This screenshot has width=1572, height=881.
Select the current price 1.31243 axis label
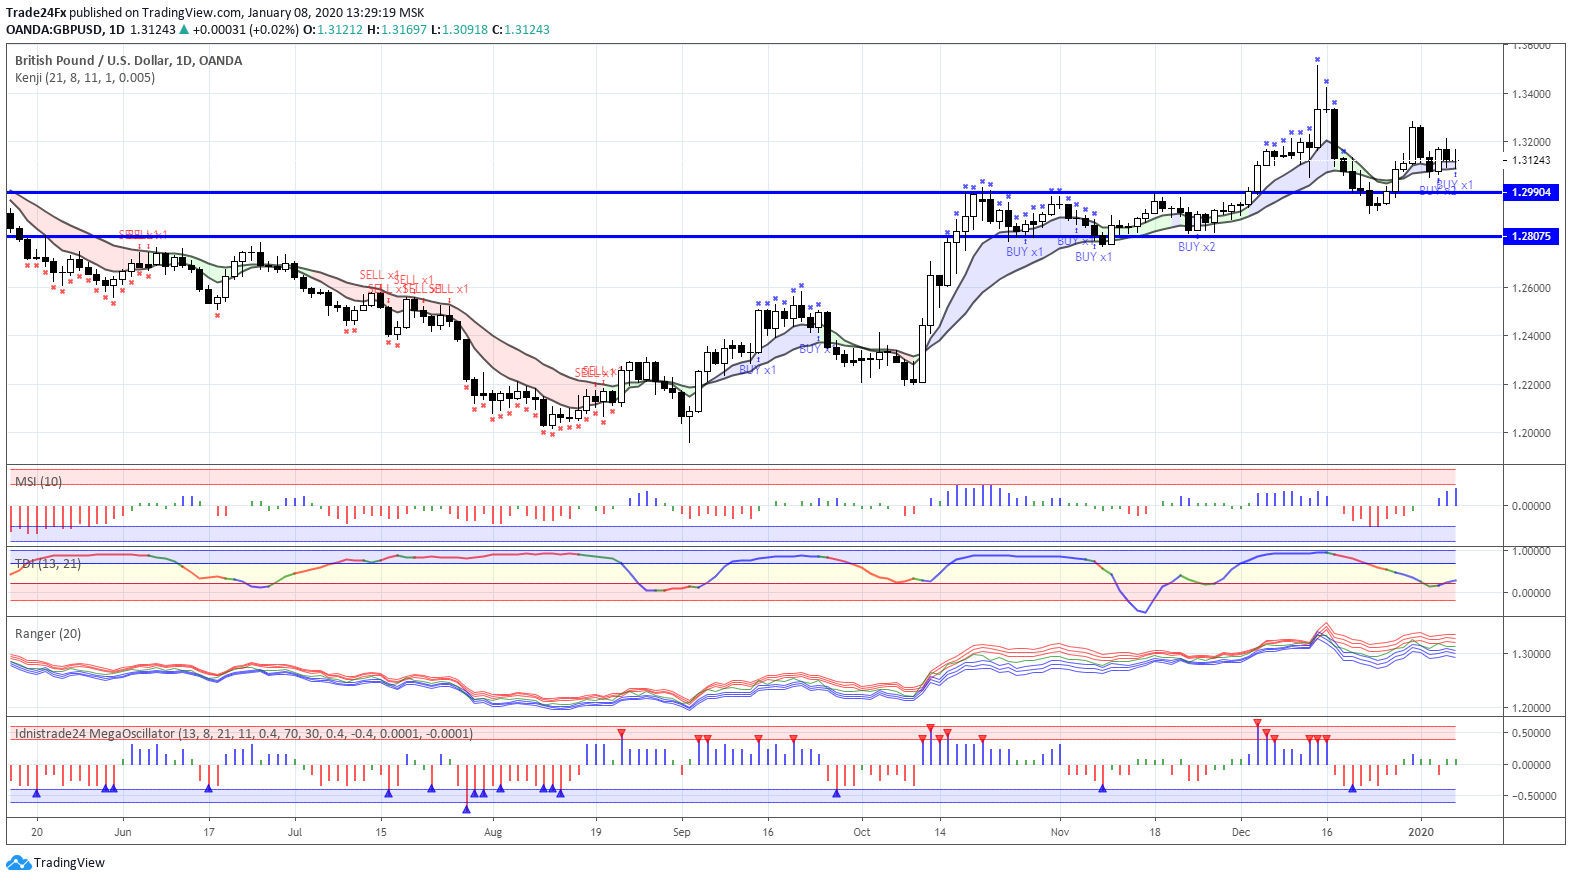1531,160
